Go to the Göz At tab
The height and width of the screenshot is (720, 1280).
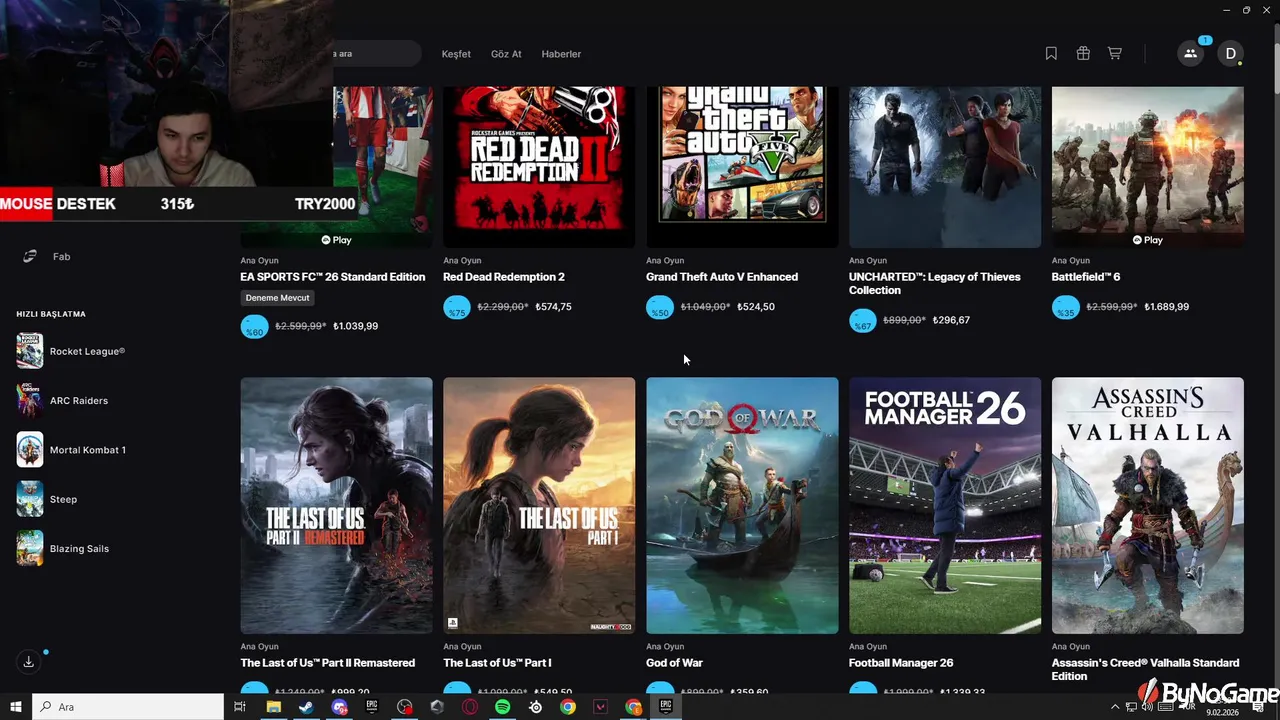pyautogui.click(x=506, y=54)
